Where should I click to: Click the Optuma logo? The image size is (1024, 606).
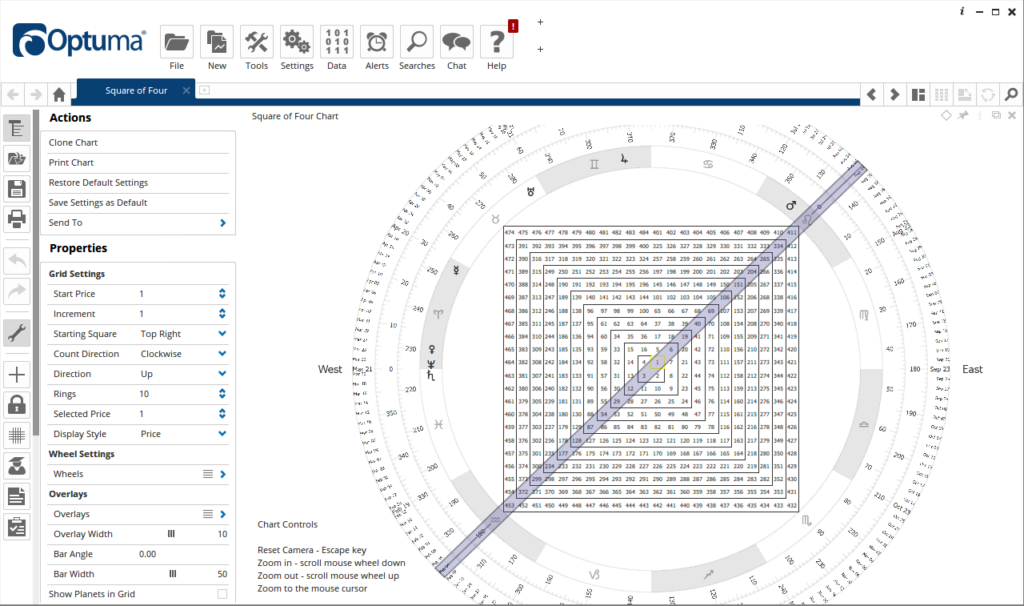78,40
